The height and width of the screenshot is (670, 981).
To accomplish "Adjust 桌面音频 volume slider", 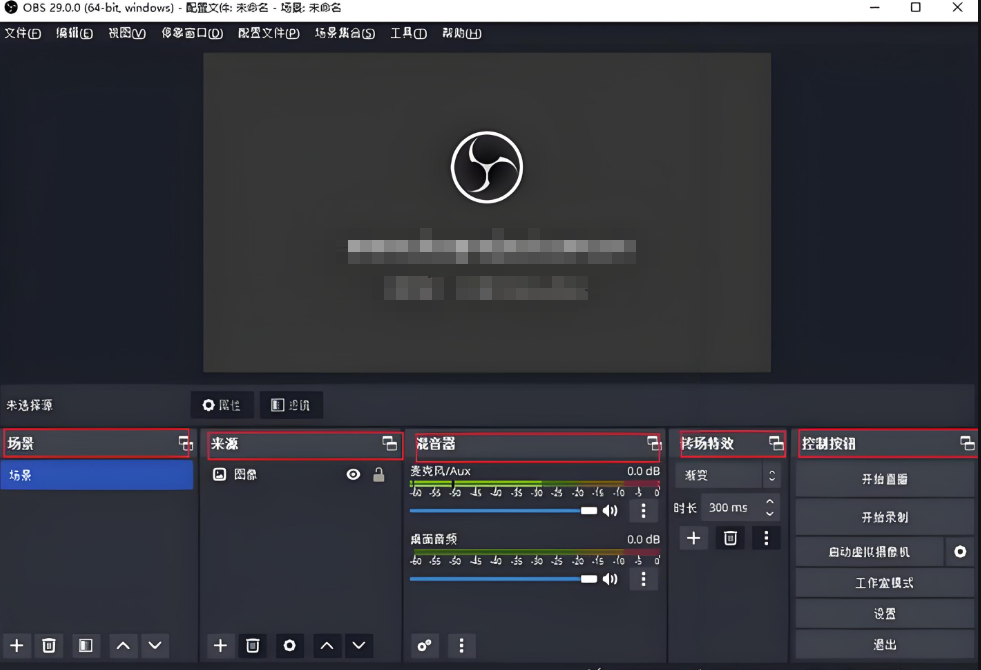I will click(504, 579).
